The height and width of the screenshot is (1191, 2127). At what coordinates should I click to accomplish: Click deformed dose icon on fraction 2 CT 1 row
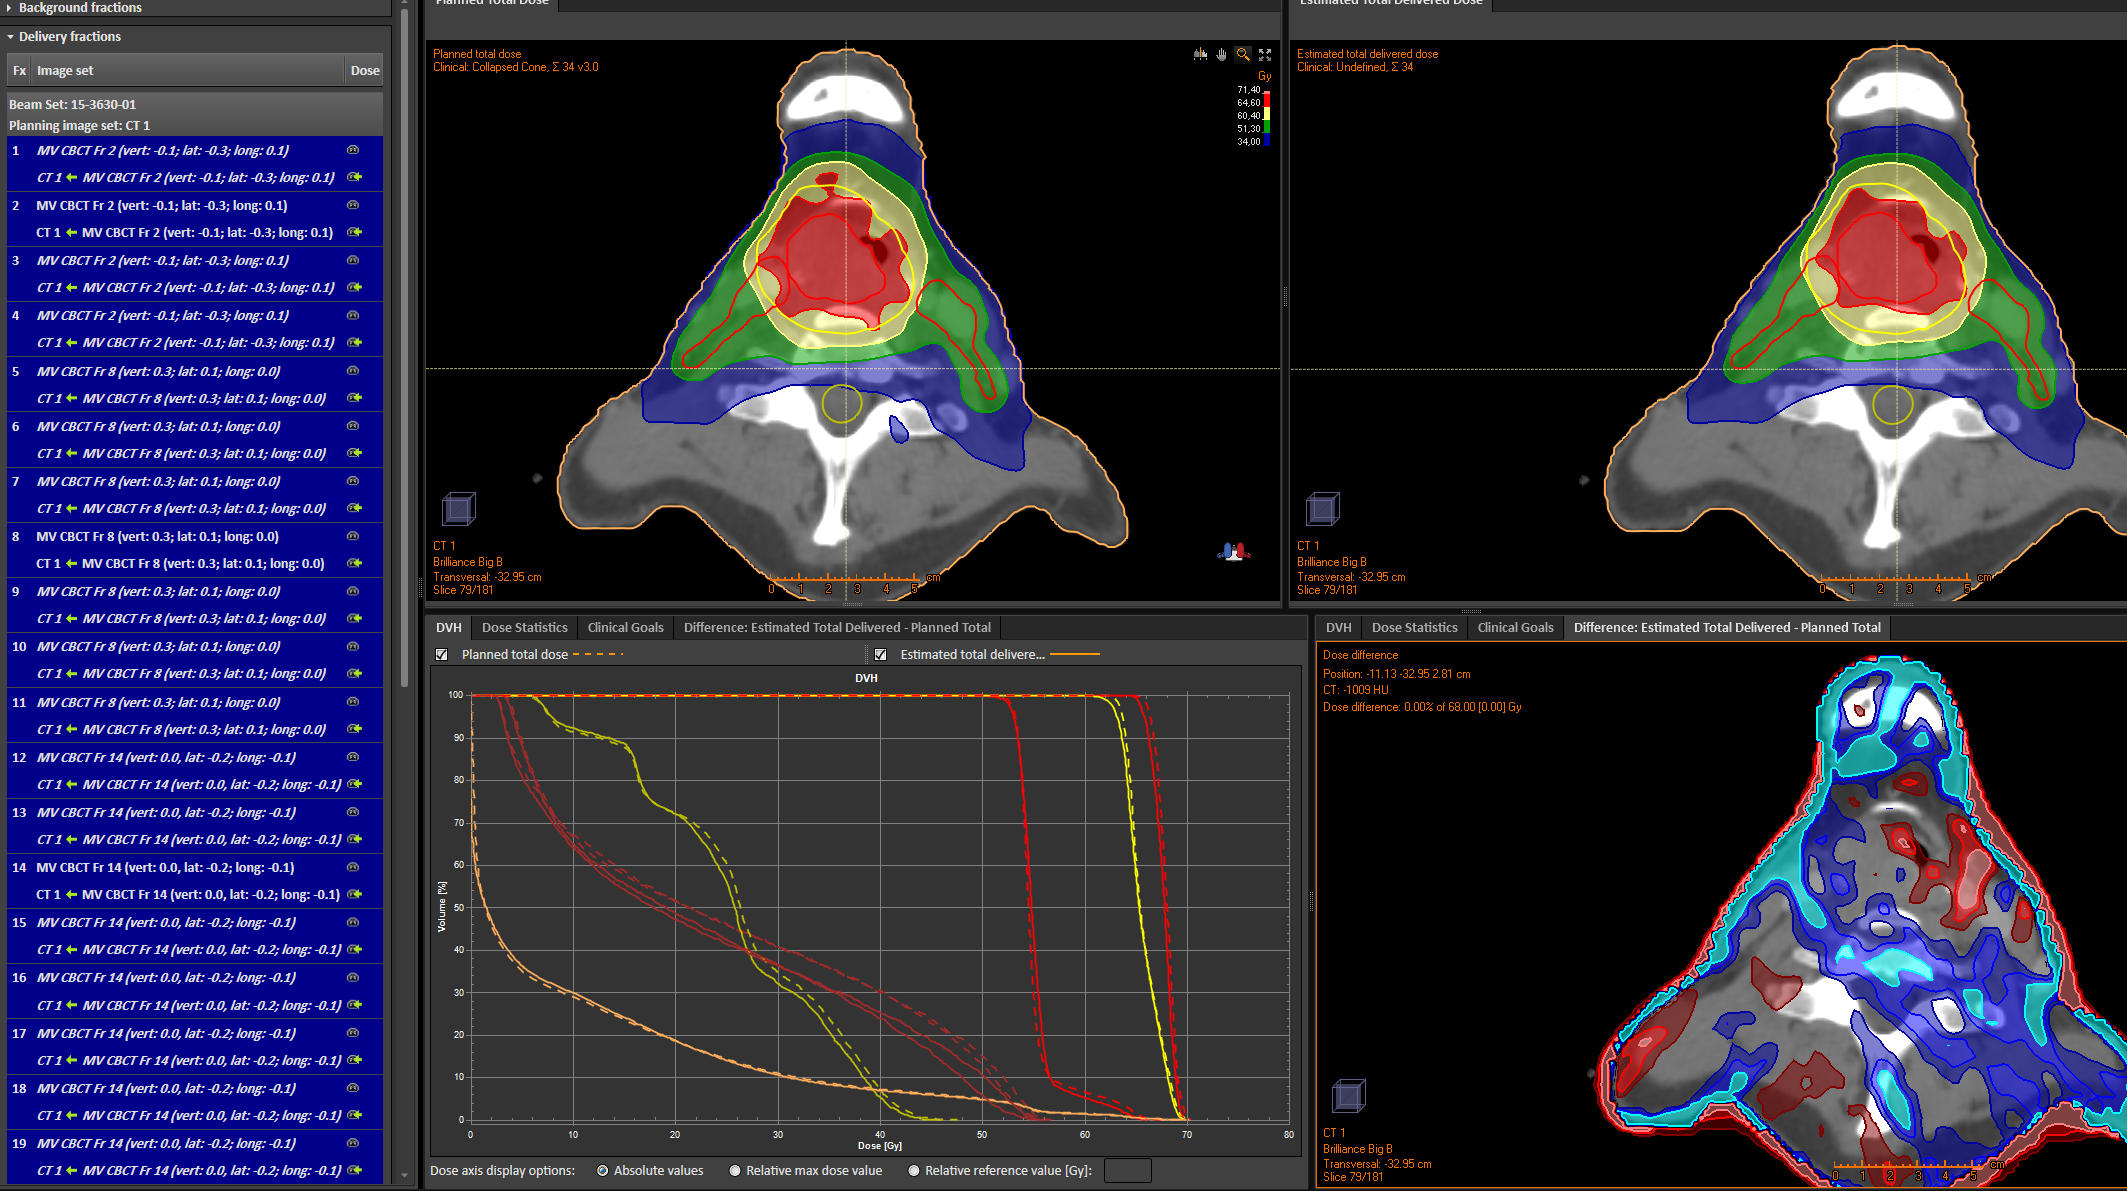click(354, 232)
